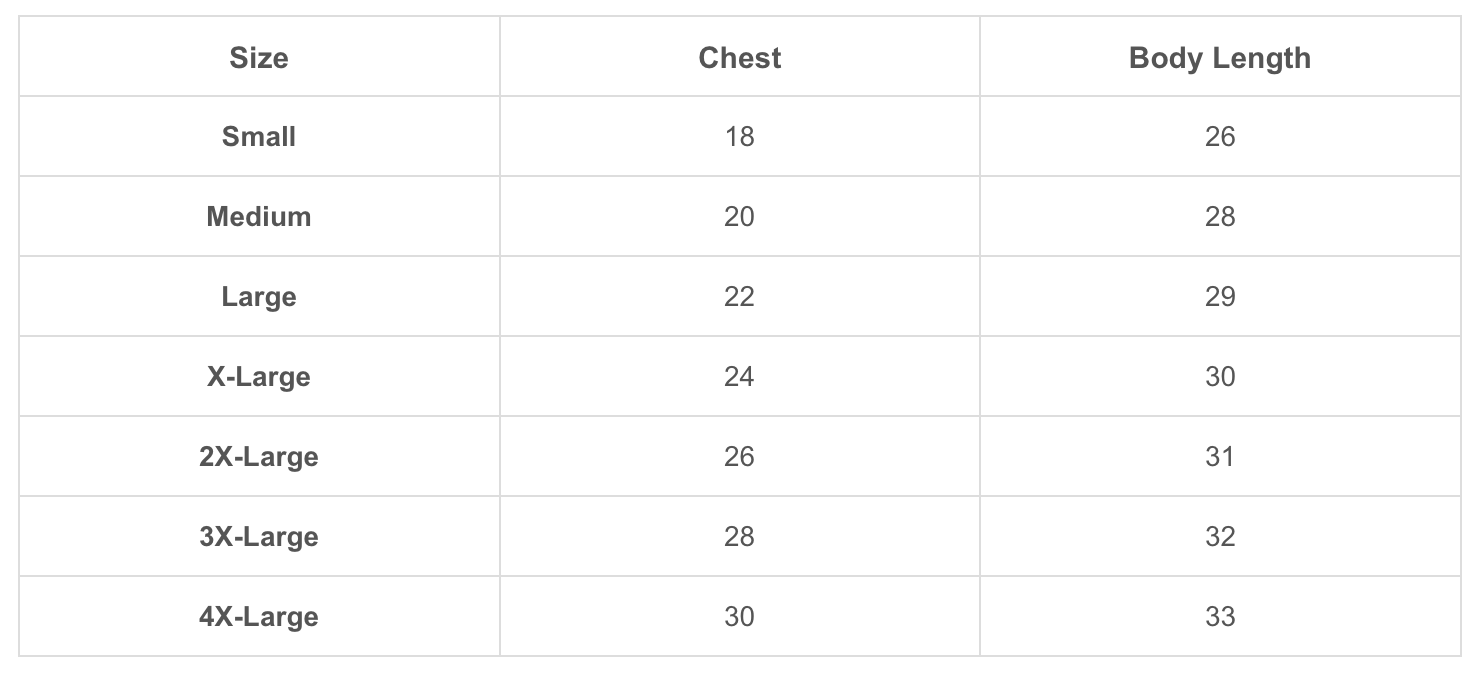This screenshot has height=678, width=1484.
Task: Click the body length 29 for Large
Action: click(x=1220, y=297)
